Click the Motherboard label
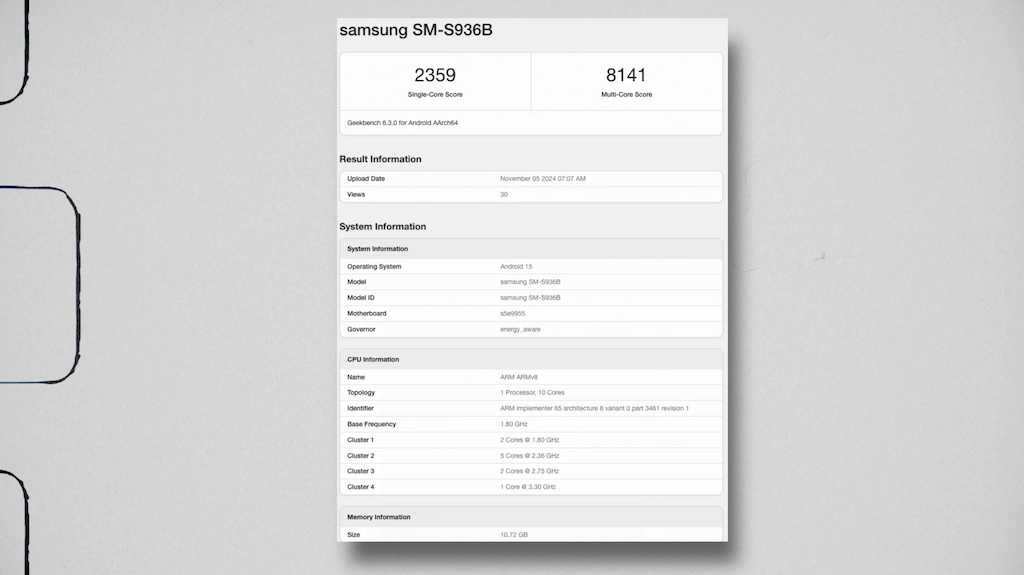Viewport: 1024px width, 575px height. pyautogui.click(x=366, y=314)
